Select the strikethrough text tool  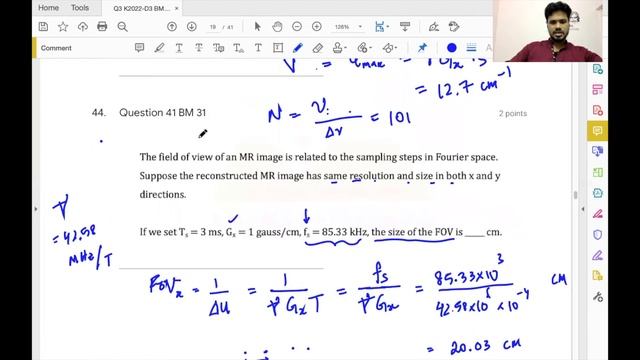(x=199, y=48)
